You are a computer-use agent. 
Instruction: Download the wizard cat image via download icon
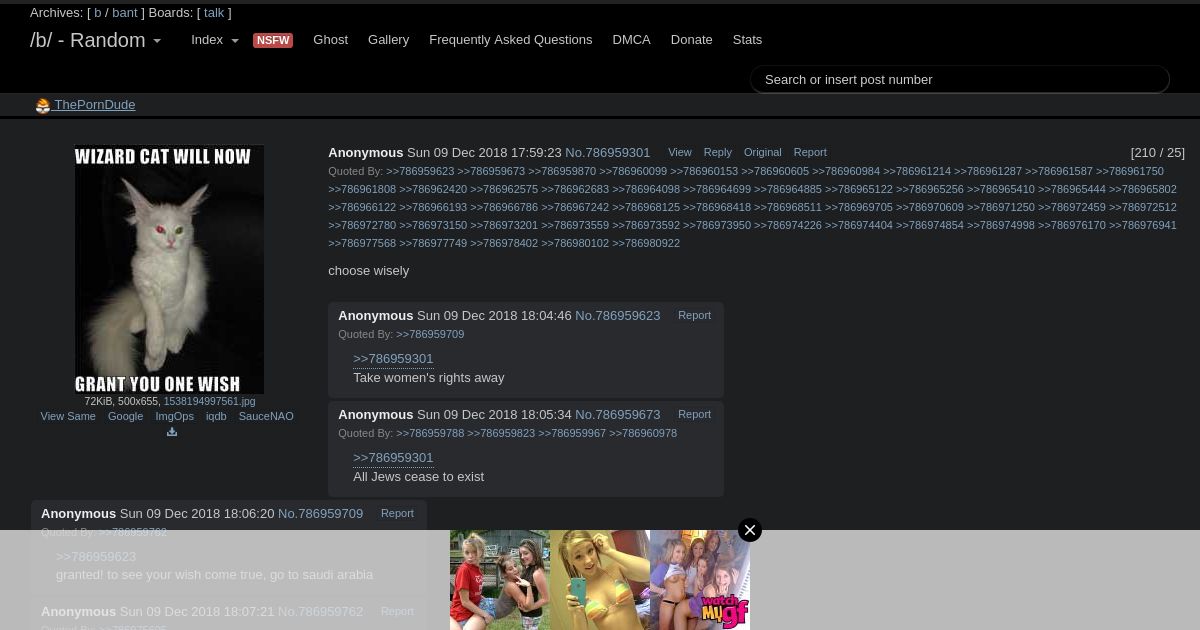[171, 432]
